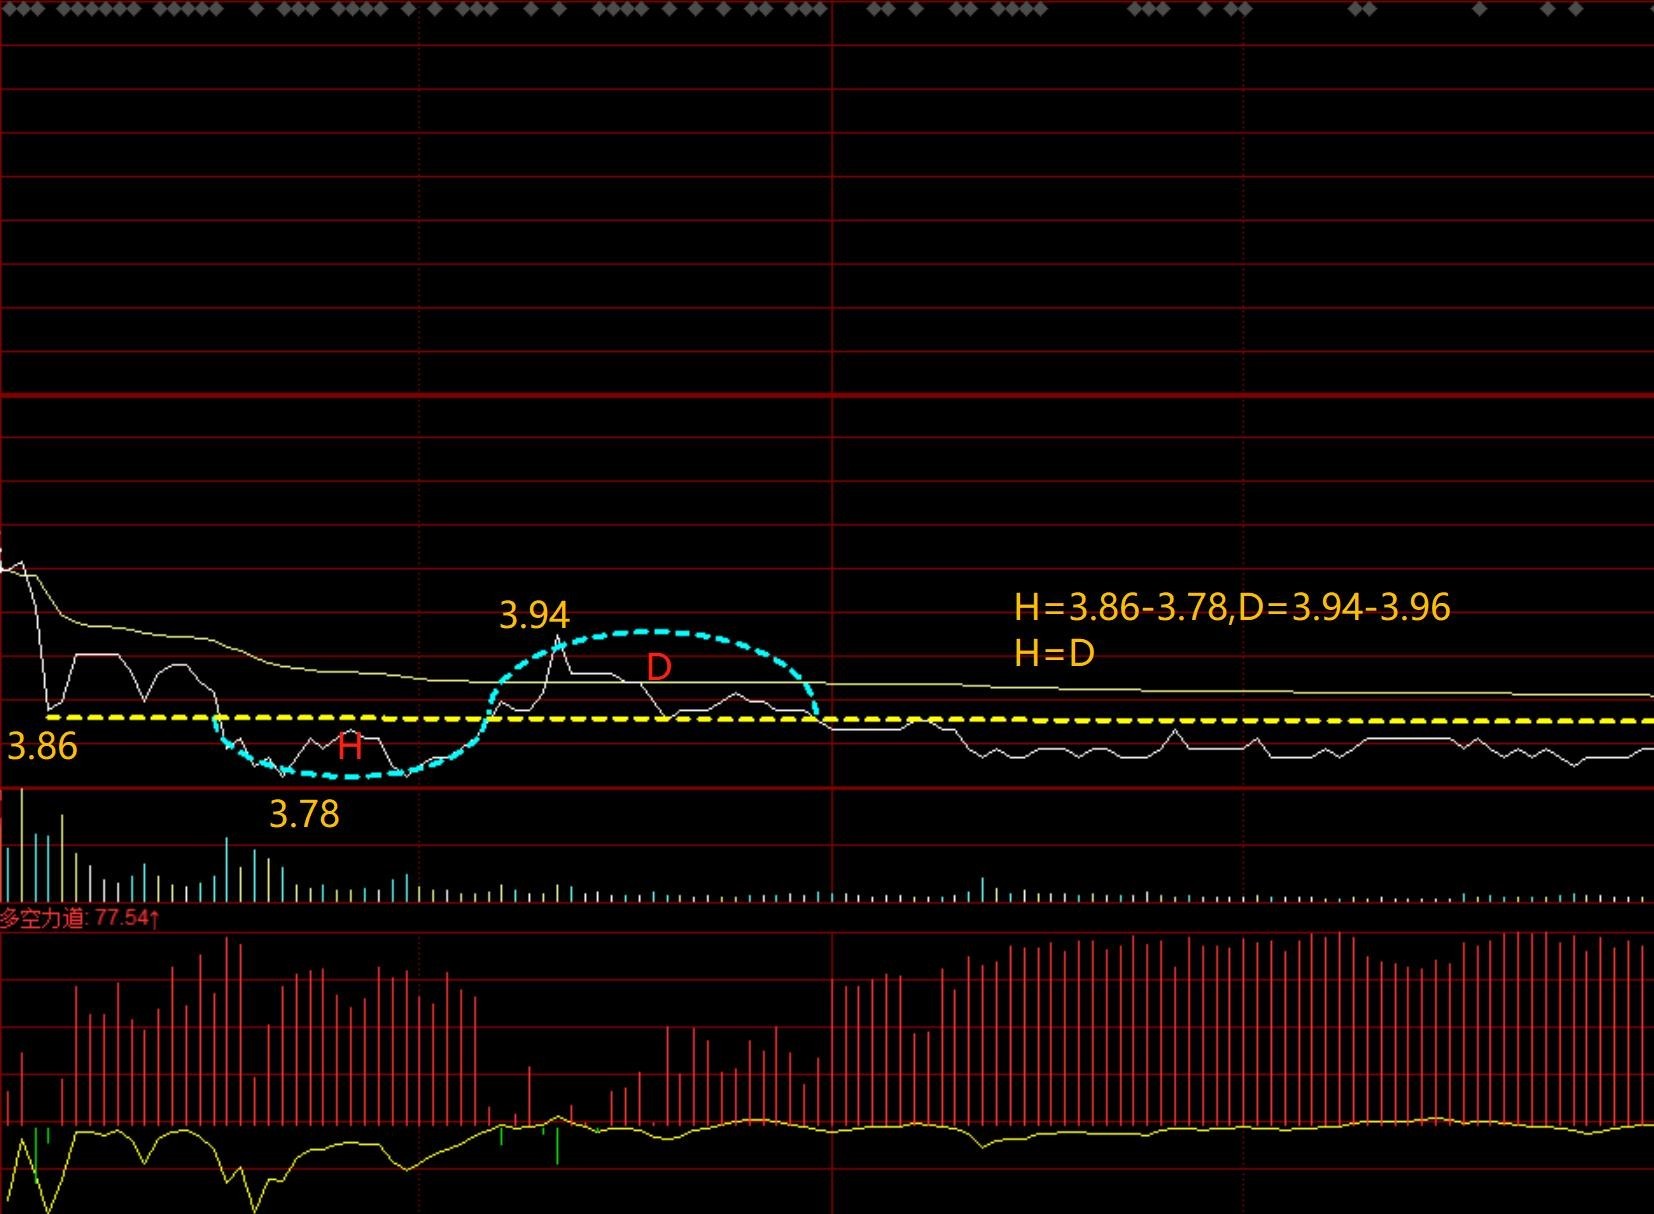Viewport: 1654px width, 1214px height.
Task: Select the H=3.86-3.78,D=3.94-3.96 annotation text
Action: click(x=1232, y=607)
